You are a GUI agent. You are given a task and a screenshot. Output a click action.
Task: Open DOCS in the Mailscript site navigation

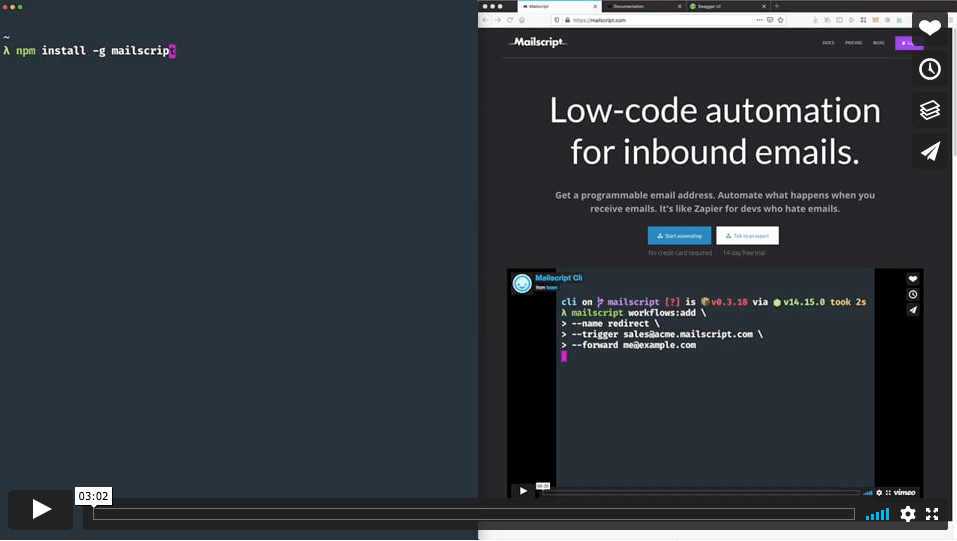coord(828,43)
